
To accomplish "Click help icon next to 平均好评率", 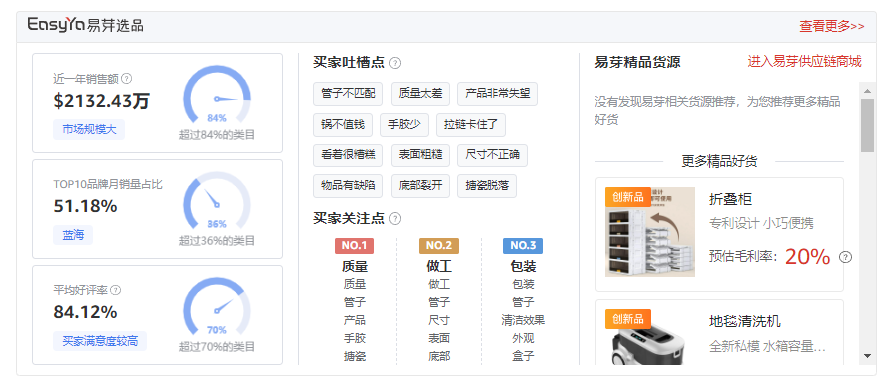I will click(x=115, y=290).
